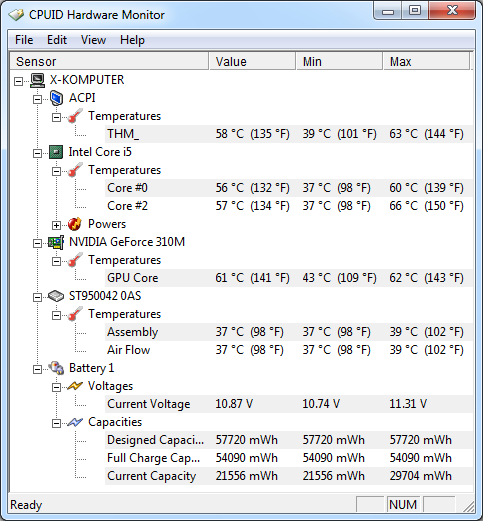Click the ST950042 0AS hard drive icon
This screenshot has height=521, width=483.
[x=56, y=296]
